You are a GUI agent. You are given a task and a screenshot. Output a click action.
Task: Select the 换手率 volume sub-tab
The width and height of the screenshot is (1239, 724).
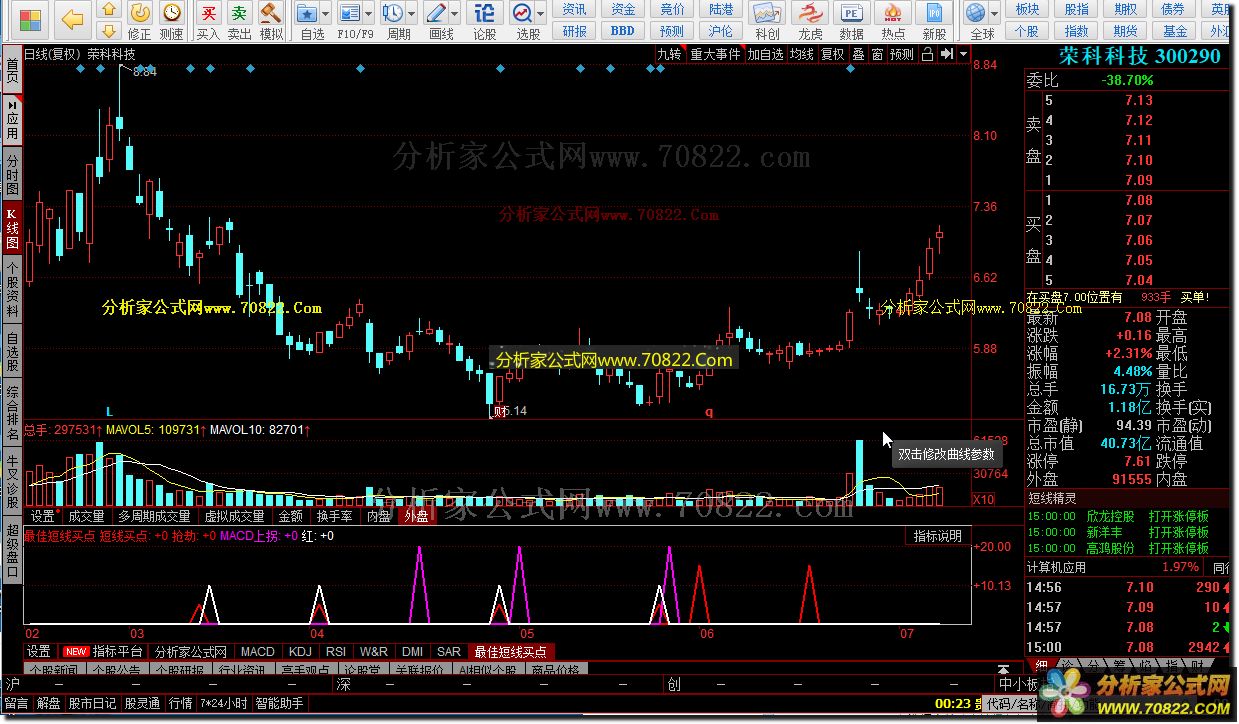(334, 516)
